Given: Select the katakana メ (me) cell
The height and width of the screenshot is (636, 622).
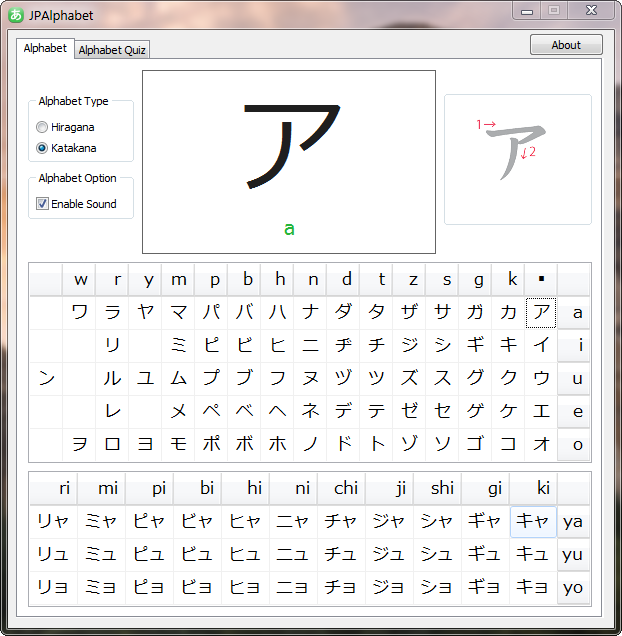Looking at the screenshot, I should [x=178, y=411].
